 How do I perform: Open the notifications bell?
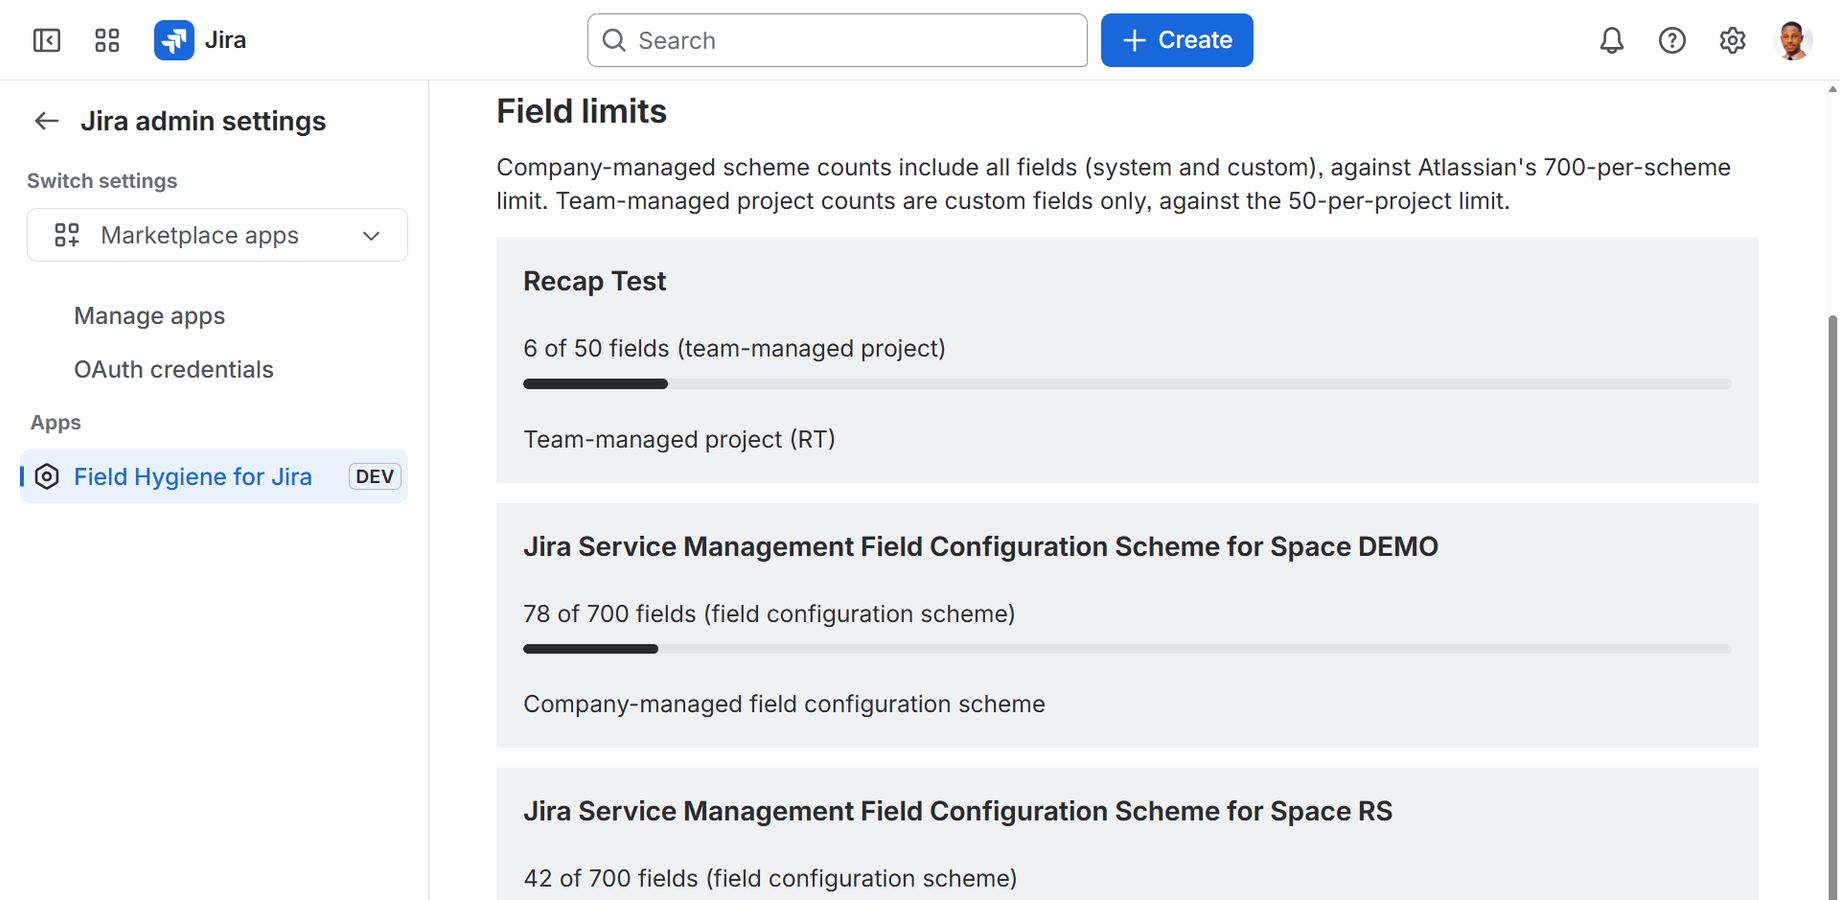tap(1611, 40)
